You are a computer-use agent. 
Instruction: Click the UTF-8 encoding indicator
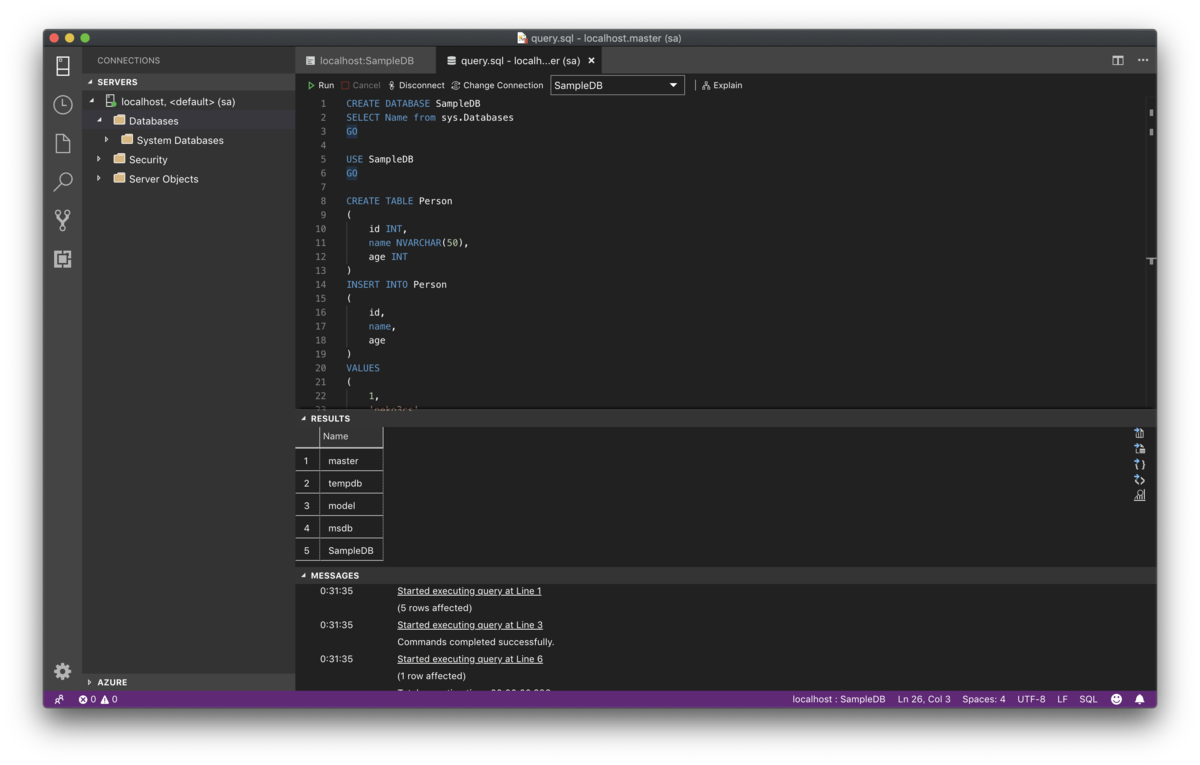(x=1031, y=699)
